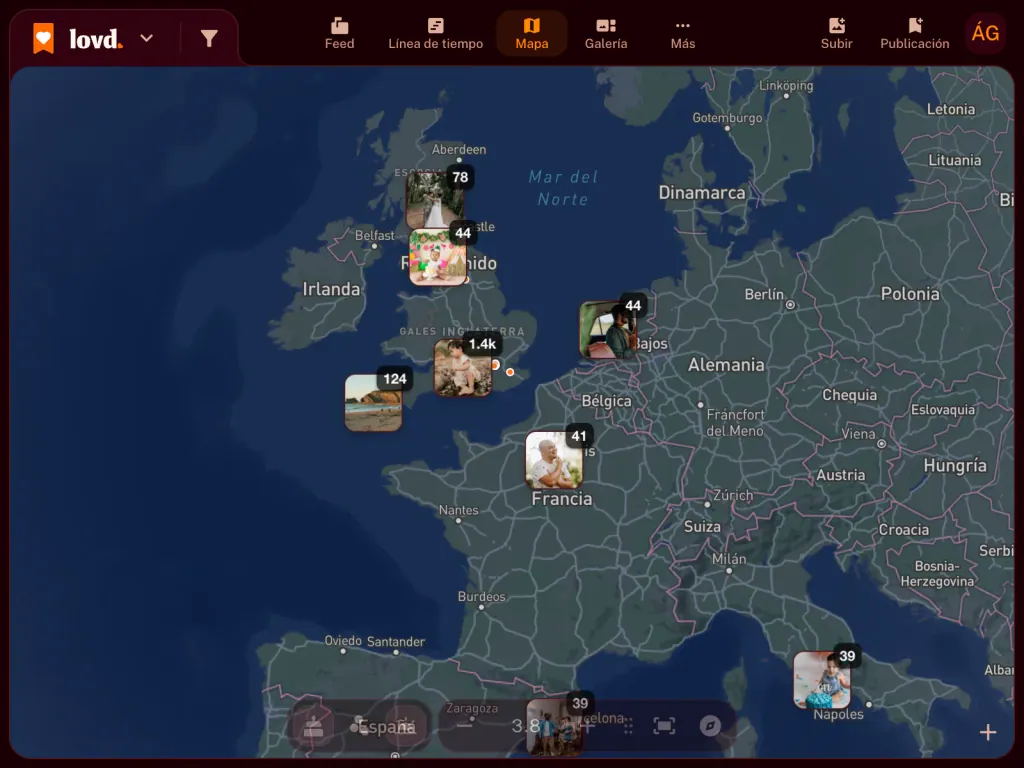The image size is (1024, 768).
Task: Click the plus icon at map's bottom-right corner
Action: coord(988,733)
